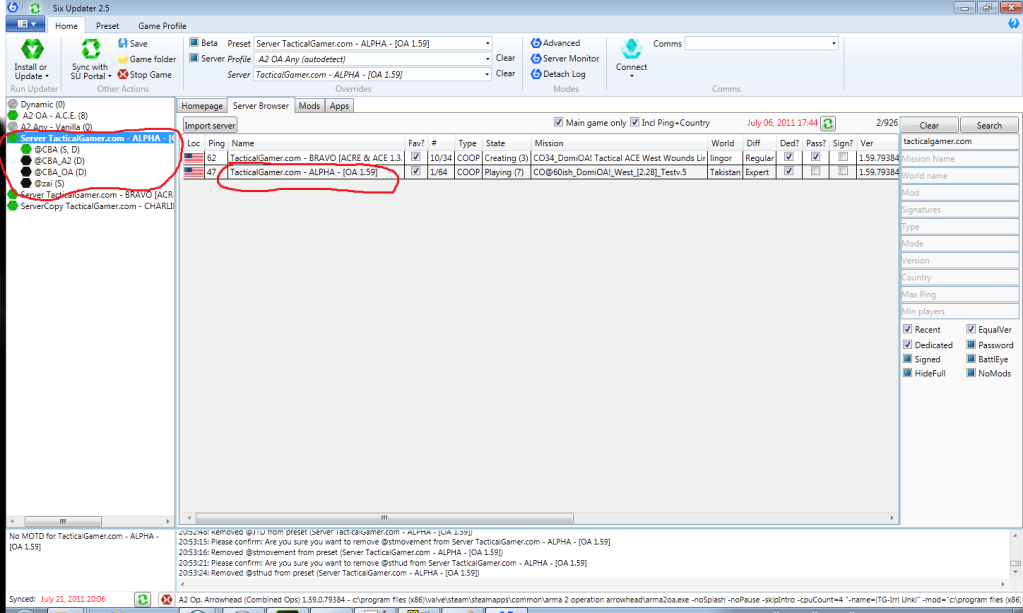Open the Server Monitor
The width and height of the screenshot is (1023, 613).
pos(565,59)
